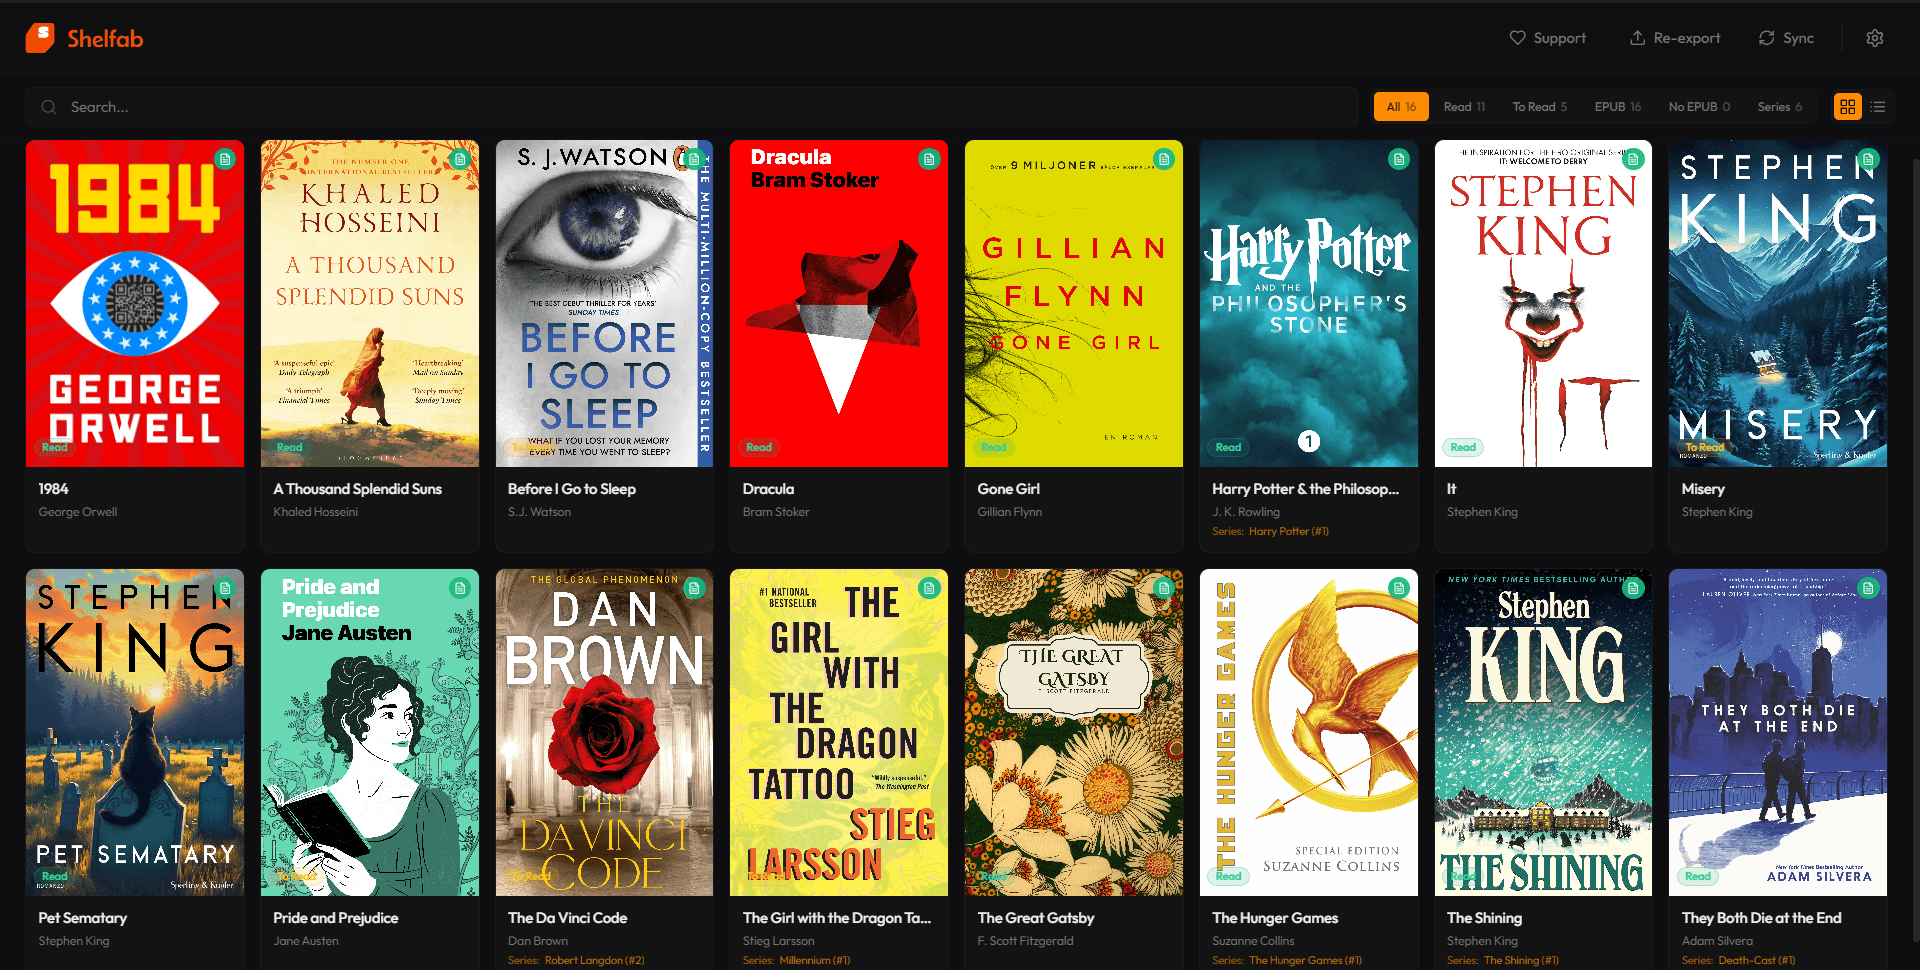1920x970 pixels.
Task: Click the Re-export button
Action: pyautogui.click(x=1675, y=38)
